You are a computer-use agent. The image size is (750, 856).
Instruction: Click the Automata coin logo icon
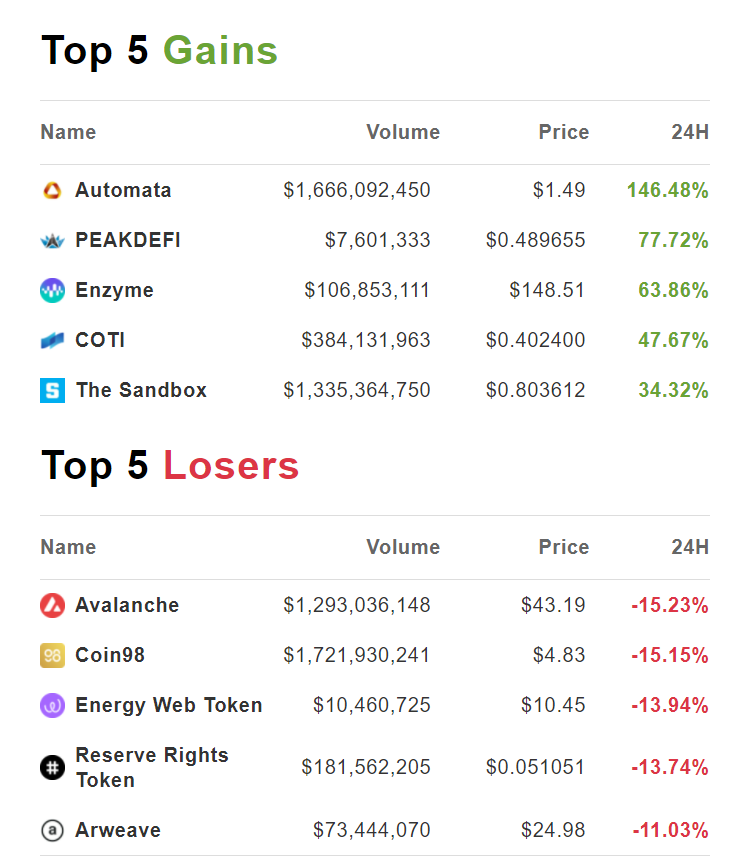(x=52, y=191)
